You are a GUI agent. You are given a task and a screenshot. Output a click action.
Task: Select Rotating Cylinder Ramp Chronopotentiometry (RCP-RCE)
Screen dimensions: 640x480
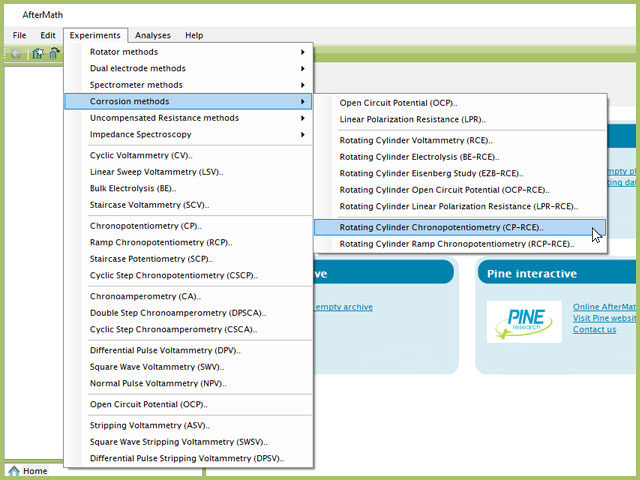(460, 244)
